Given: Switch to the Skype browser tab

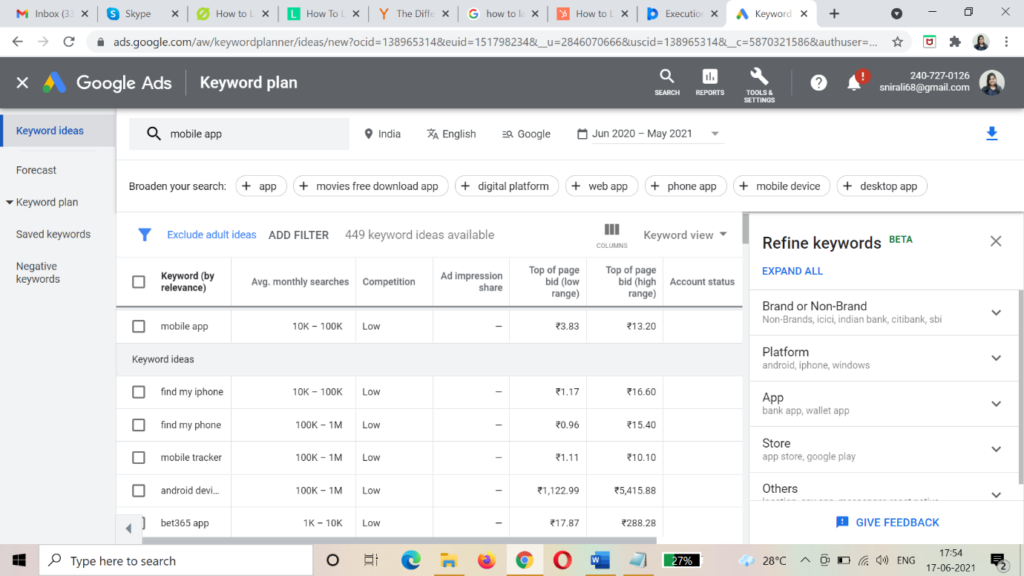Looking at the screenshot, I should [141, 14].
